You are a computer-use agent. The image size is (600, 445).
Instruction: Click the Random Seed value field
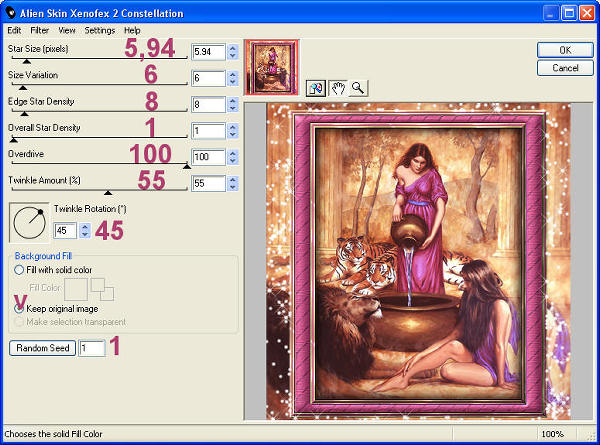[x=92, y=348]
